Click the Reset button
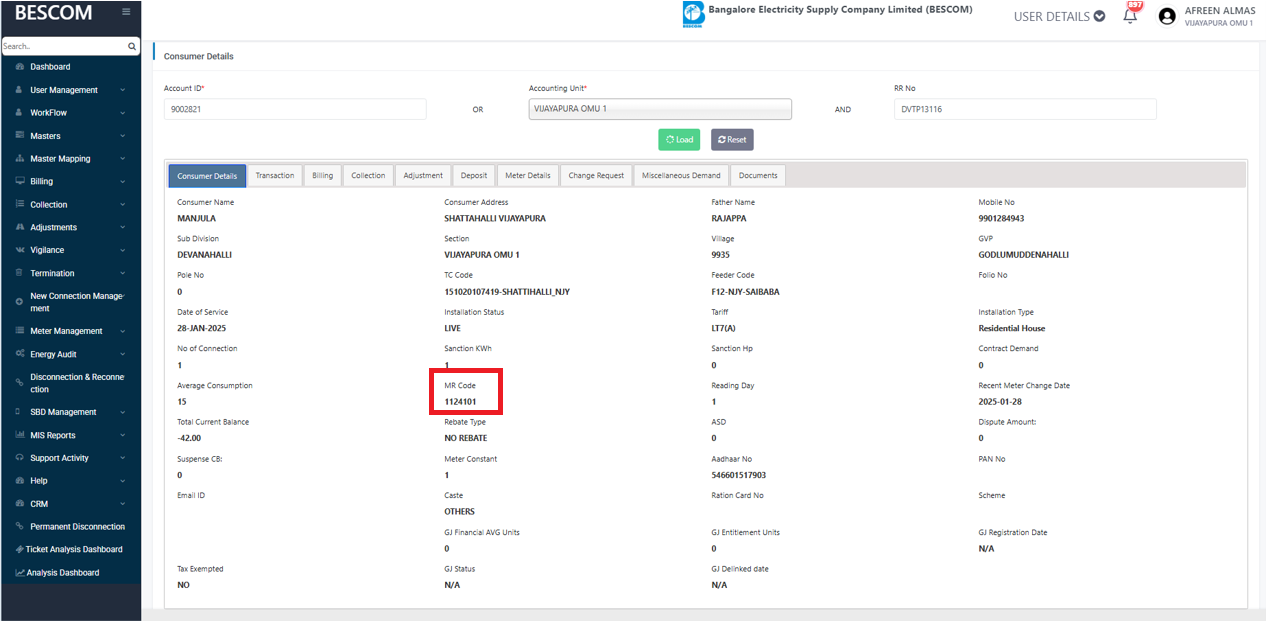The image size is (1266, 621). [732, 140]
